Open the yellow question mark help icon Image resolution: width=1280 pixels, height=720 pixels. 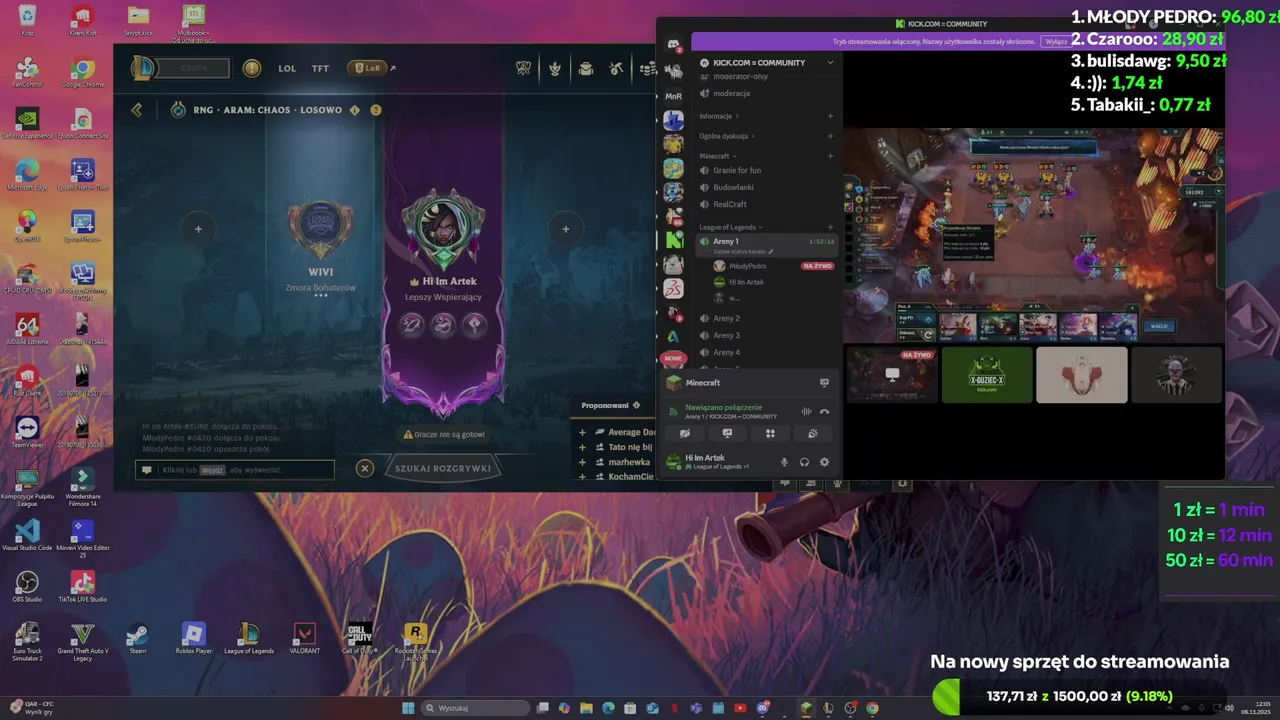point(376,110)
